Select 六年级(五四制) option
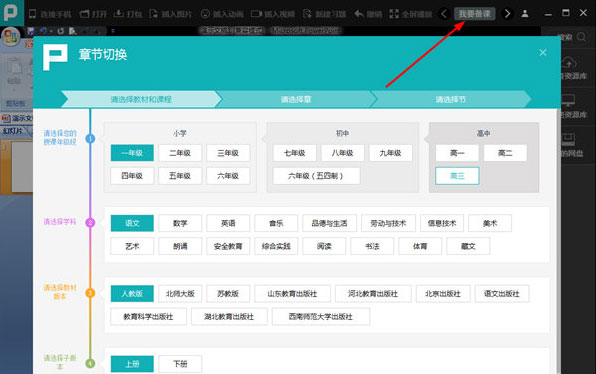Image resolution: width=596 pixels, height=374 pixels. tap(316, 176)
